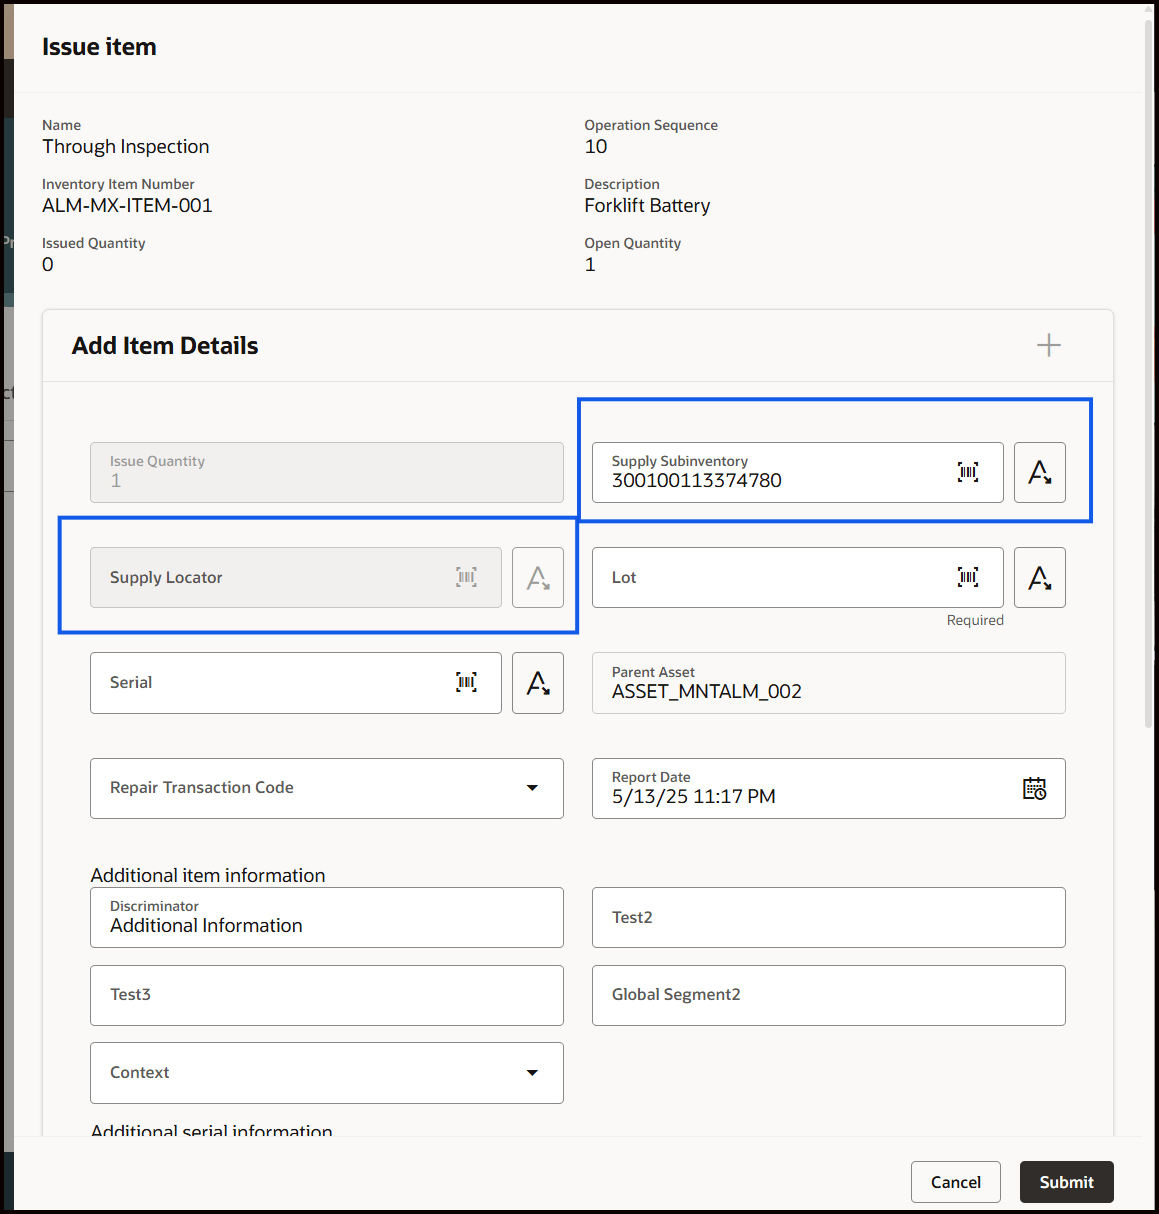The image size is (1159, 1214).
Task: Click the Parent Asset field
Action: coord(829,683)
